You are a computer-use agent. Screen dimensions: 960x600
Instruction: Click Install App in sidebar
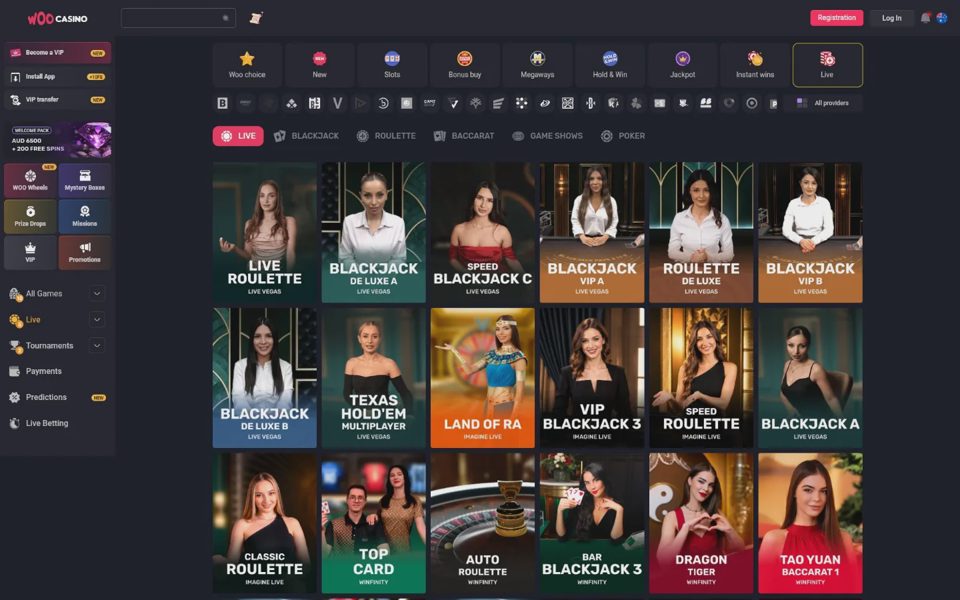tap(58, 77)
